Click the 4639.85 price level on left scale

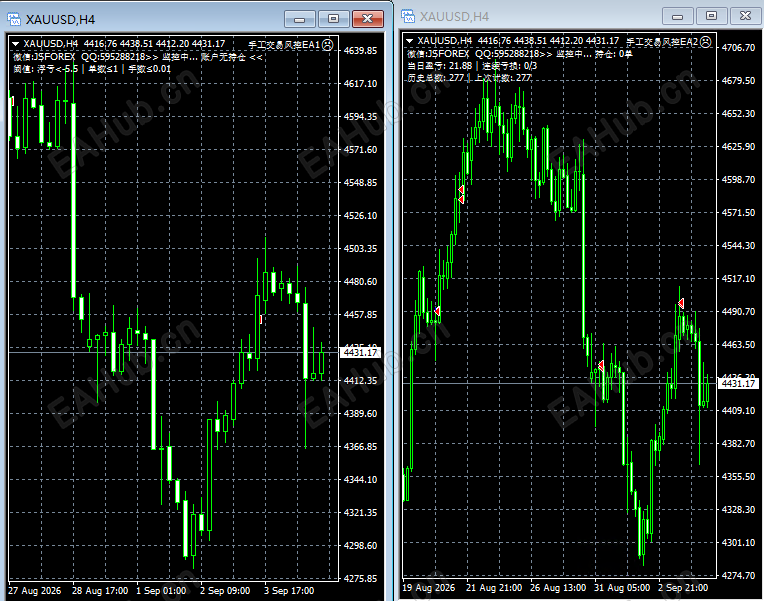click(x=360, y=51)
